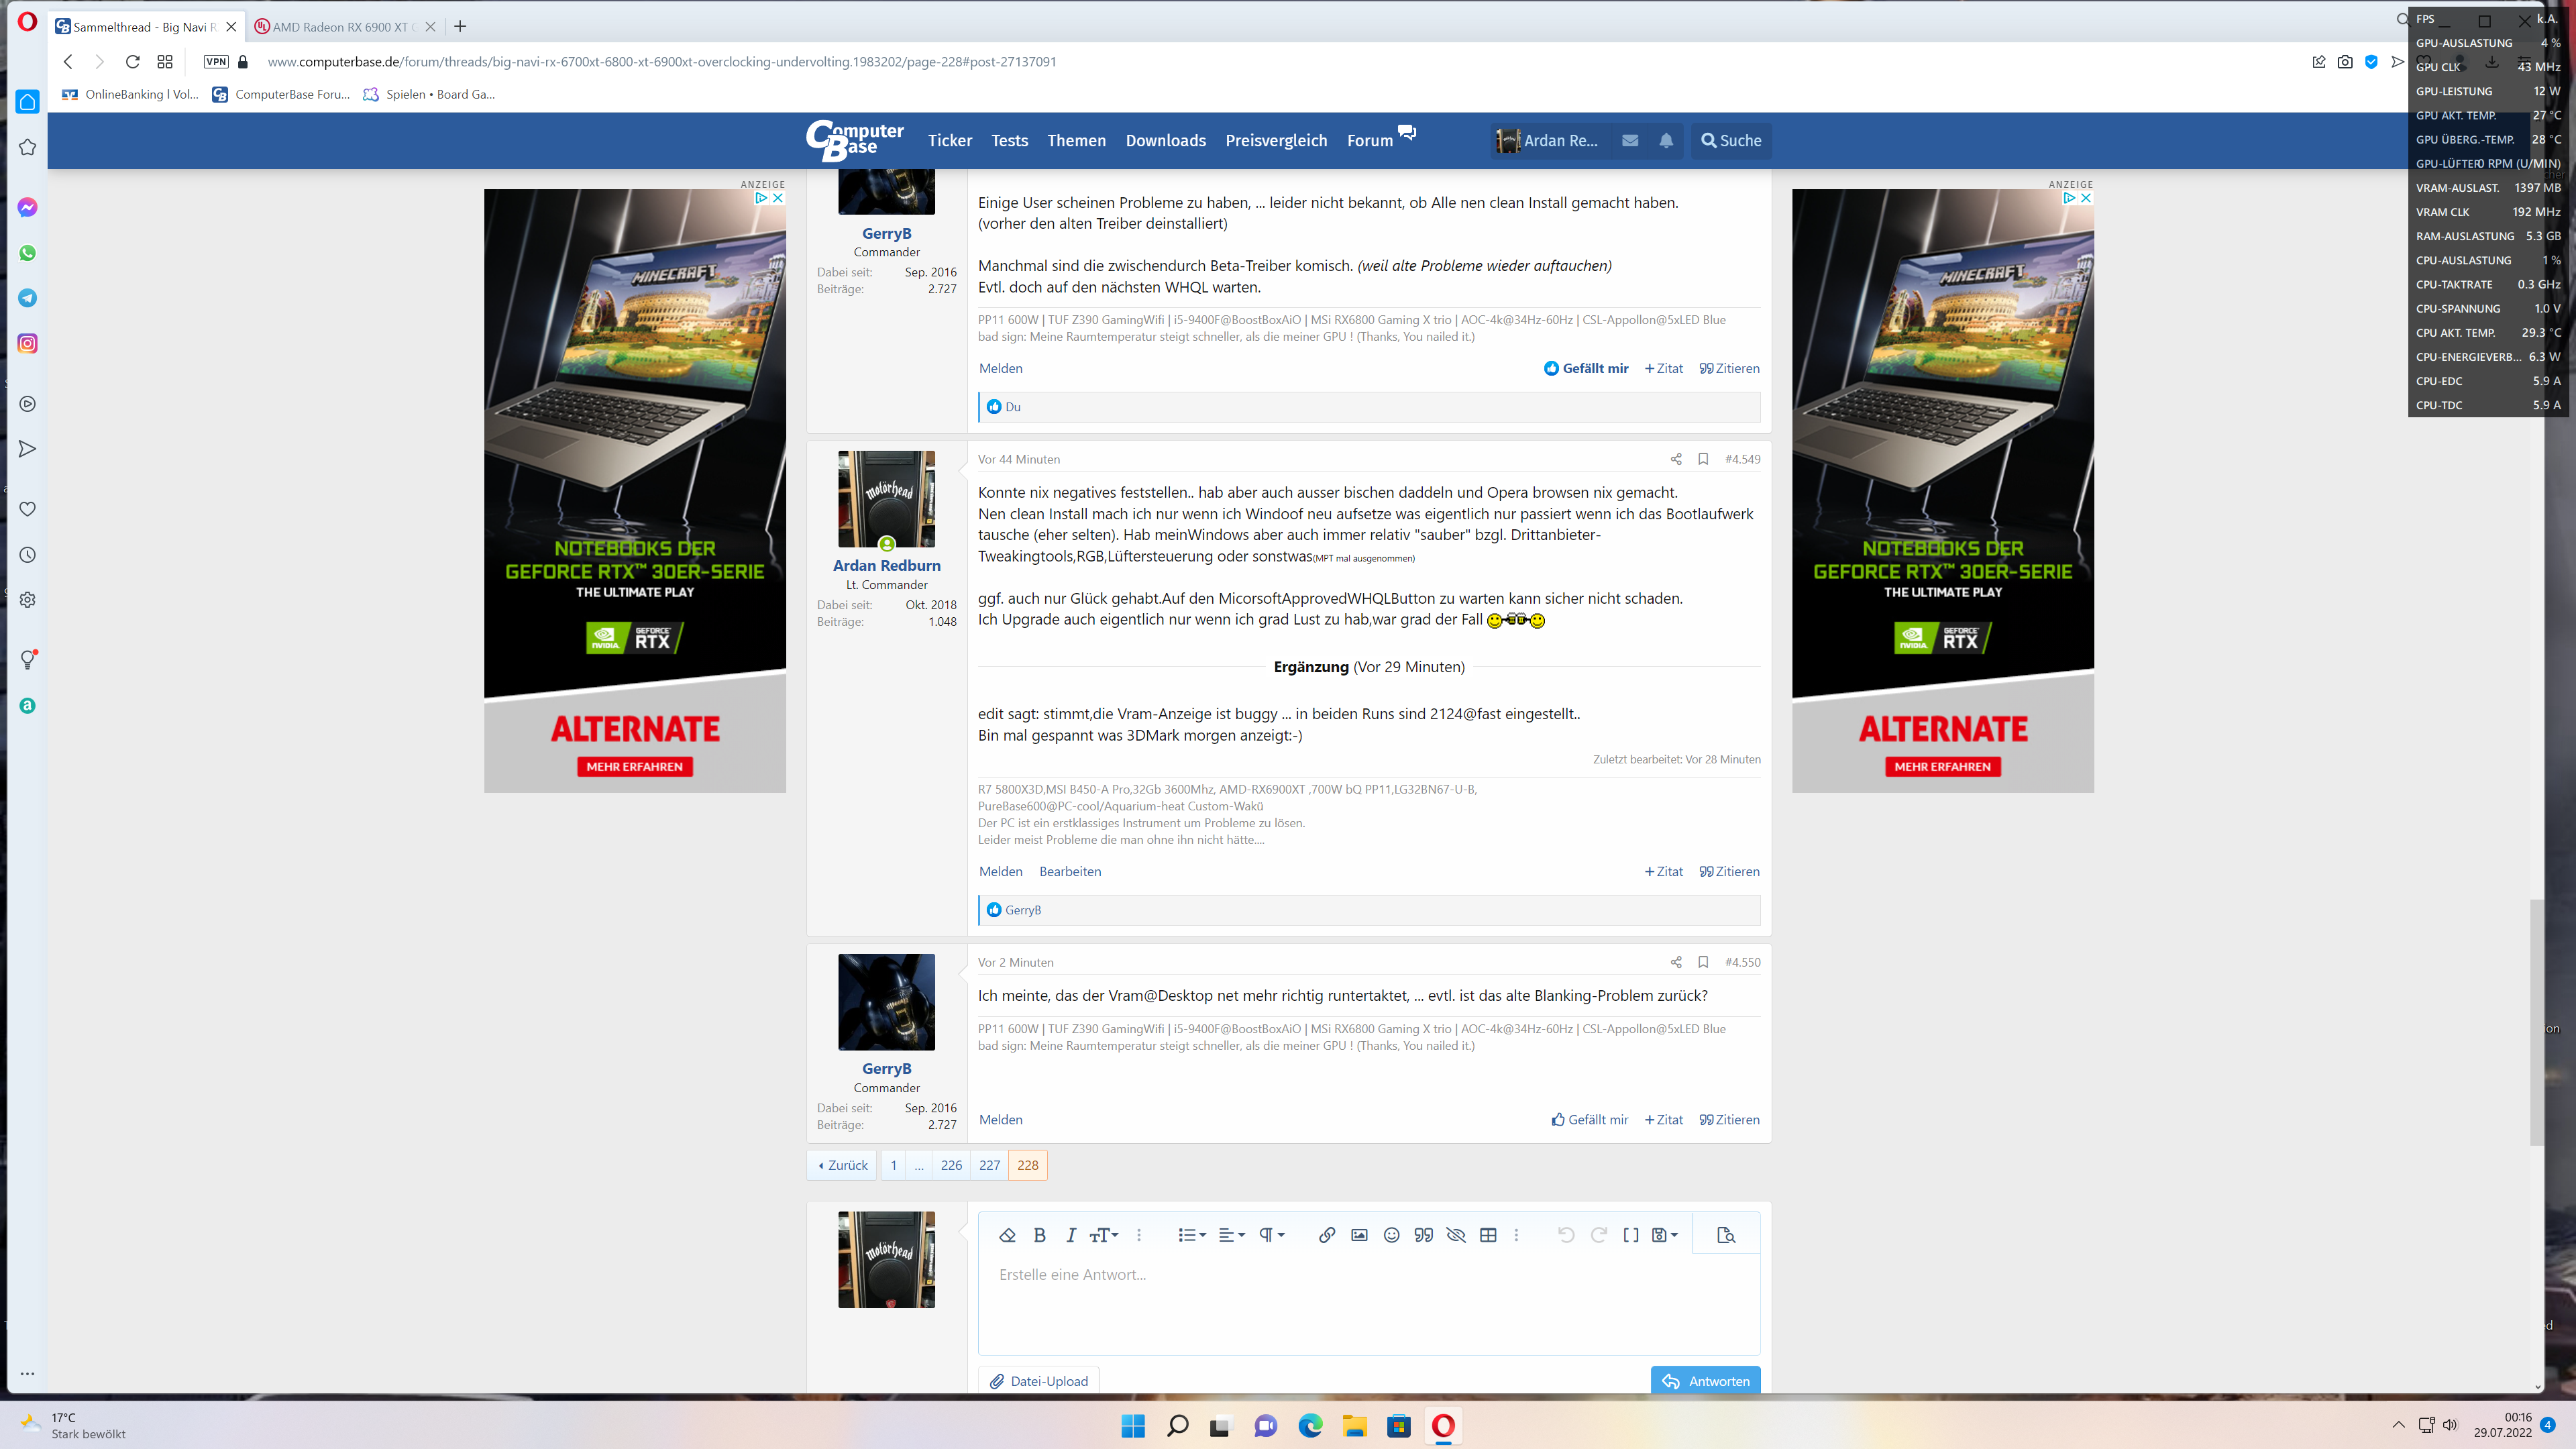Screen dimensions: 2576x1449
Task: Expand the font size dropdown
Action: 1104,1235
